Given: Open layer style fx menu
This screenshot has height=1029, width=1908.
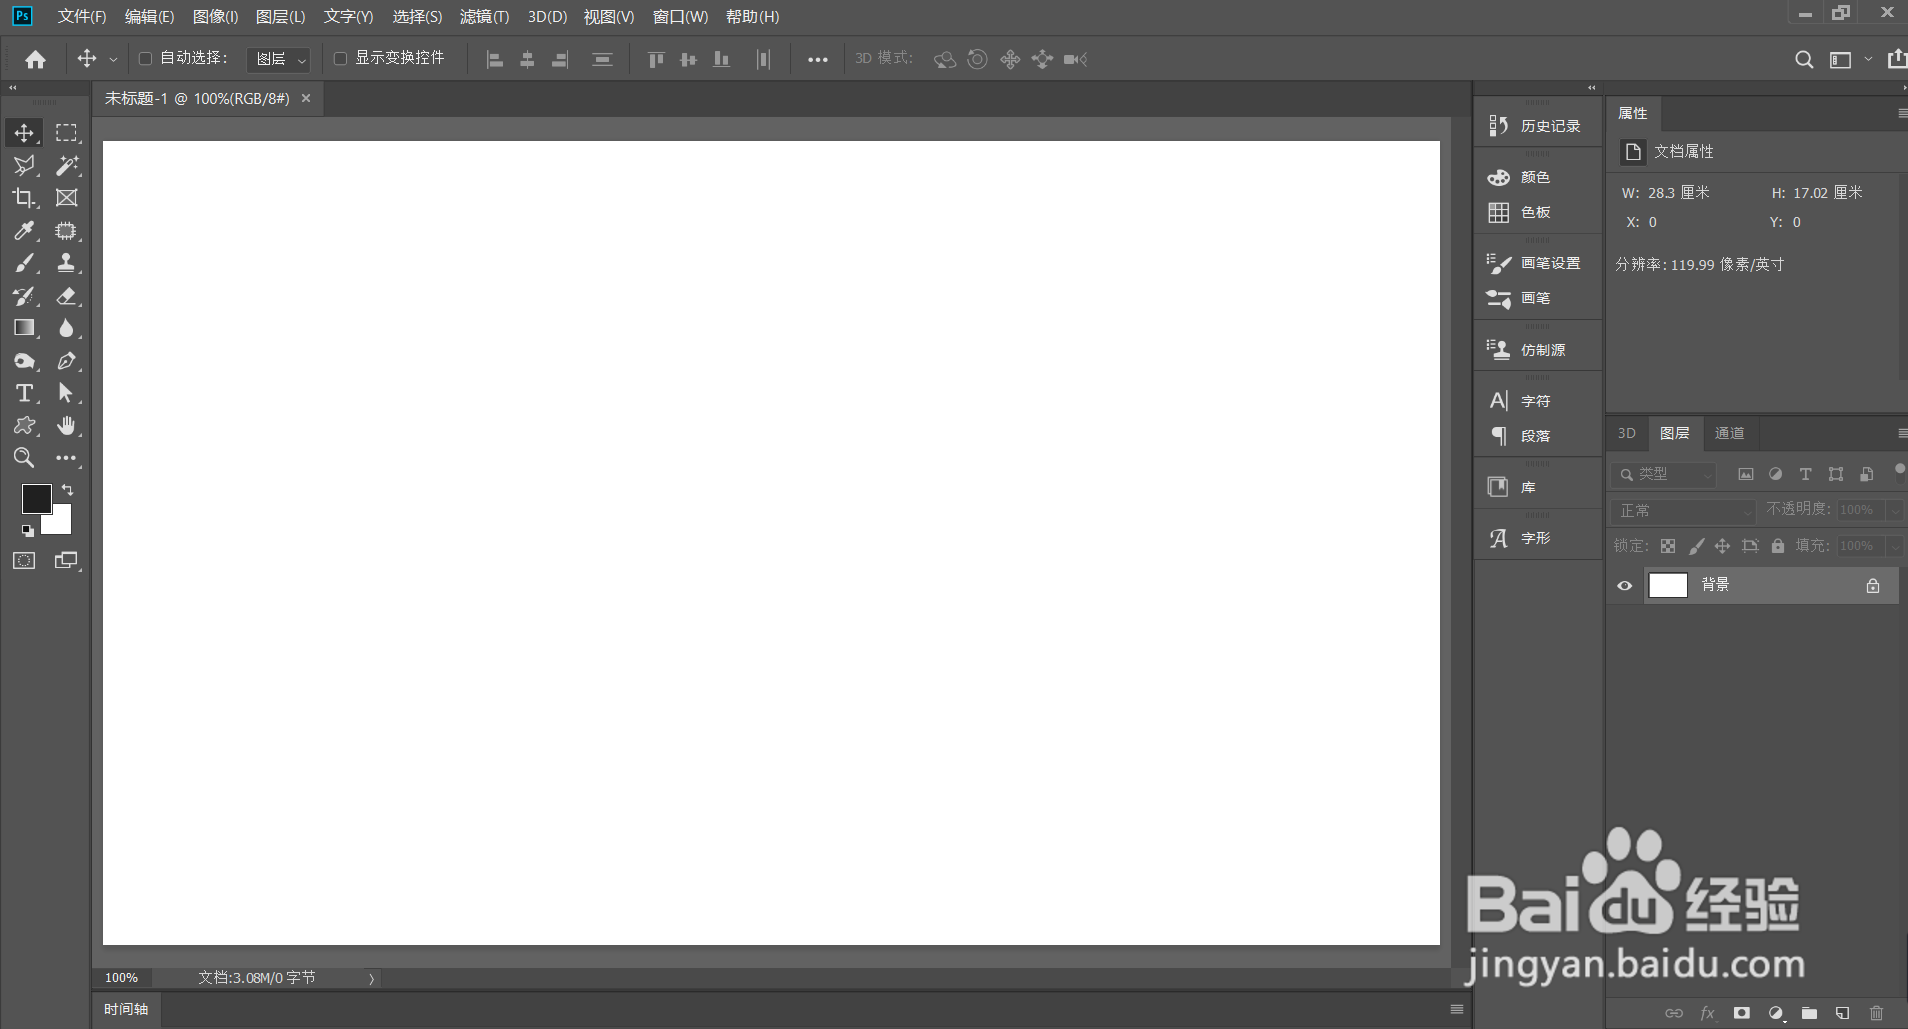Looking at the screenshot, I should [x=1707, y=1013].
